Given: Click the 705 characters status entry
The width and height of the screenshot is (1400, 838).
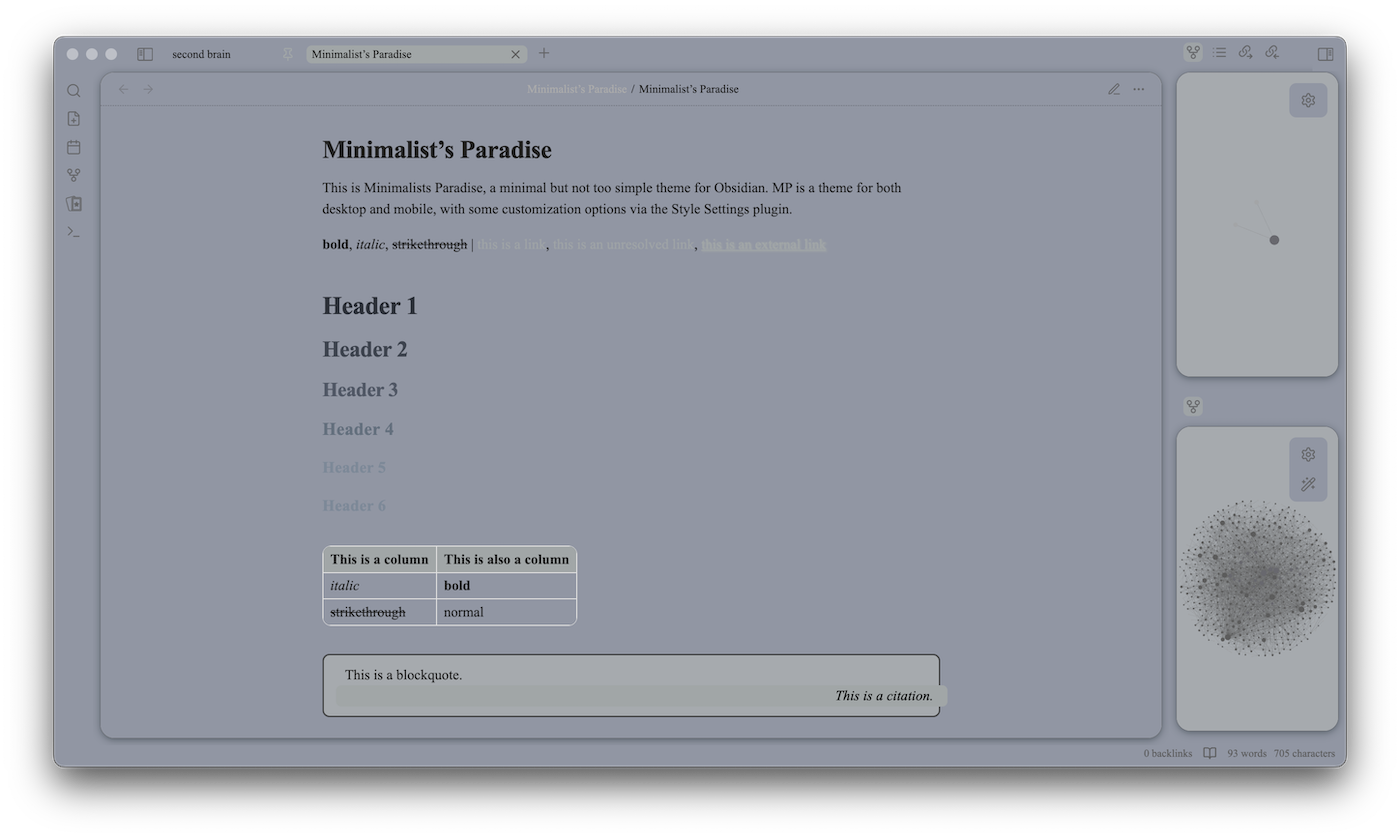Looking at the screenshot, I should pyautogui.click(x=1304, y=753).
